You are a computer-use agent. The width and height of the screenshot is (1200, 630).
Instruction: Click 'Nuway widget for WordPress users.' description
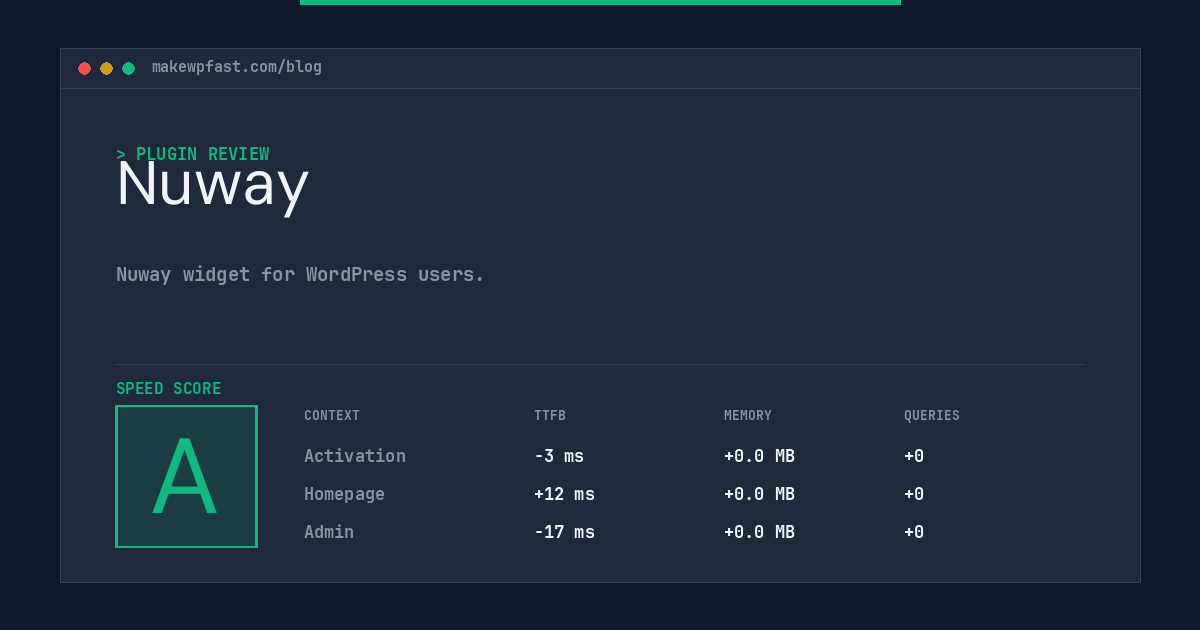tap(300, 274)
